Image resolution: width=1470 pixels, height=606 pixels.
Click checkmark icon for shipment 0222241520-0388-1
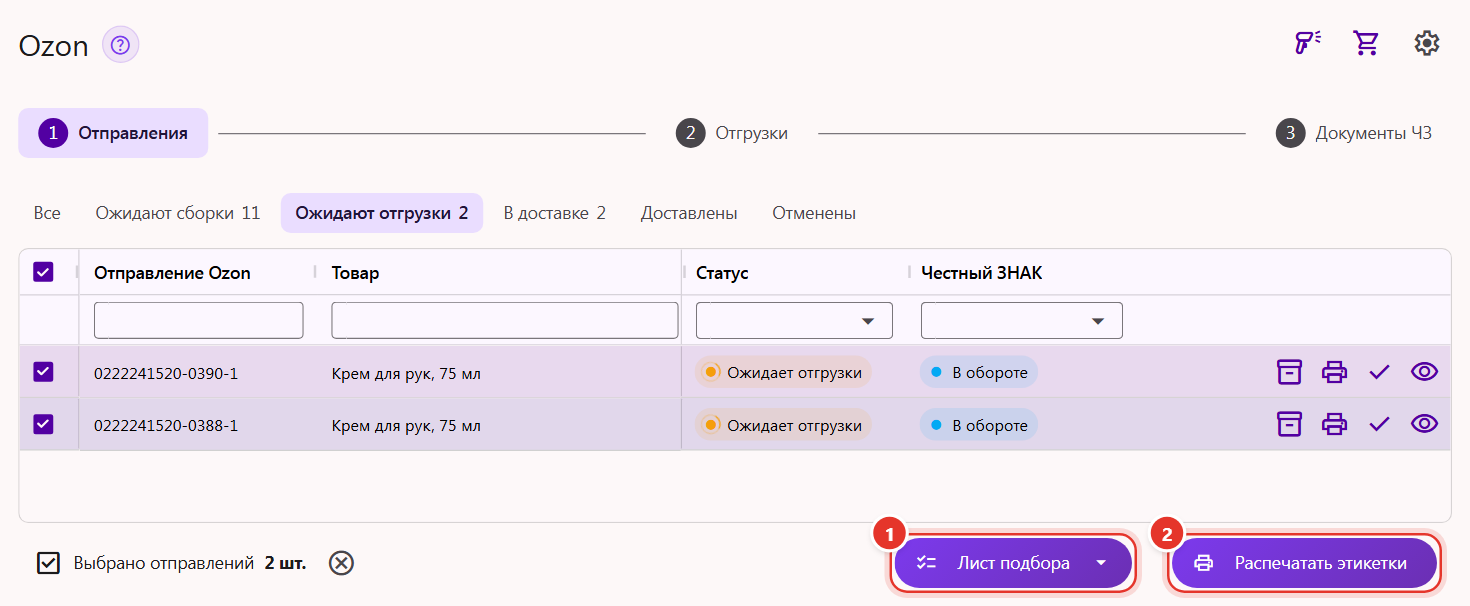[x=1380, y=424]
